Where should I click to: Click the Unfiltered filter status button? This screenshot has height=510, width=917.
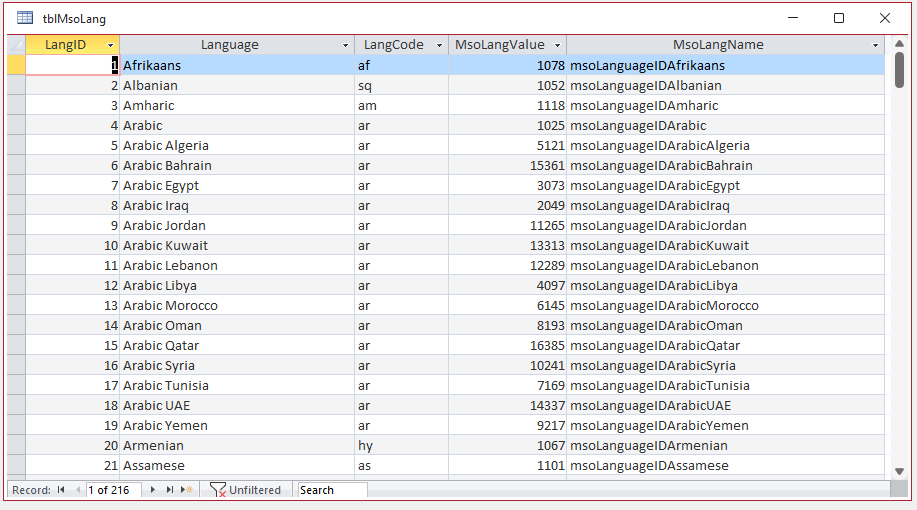coord(246,490)
